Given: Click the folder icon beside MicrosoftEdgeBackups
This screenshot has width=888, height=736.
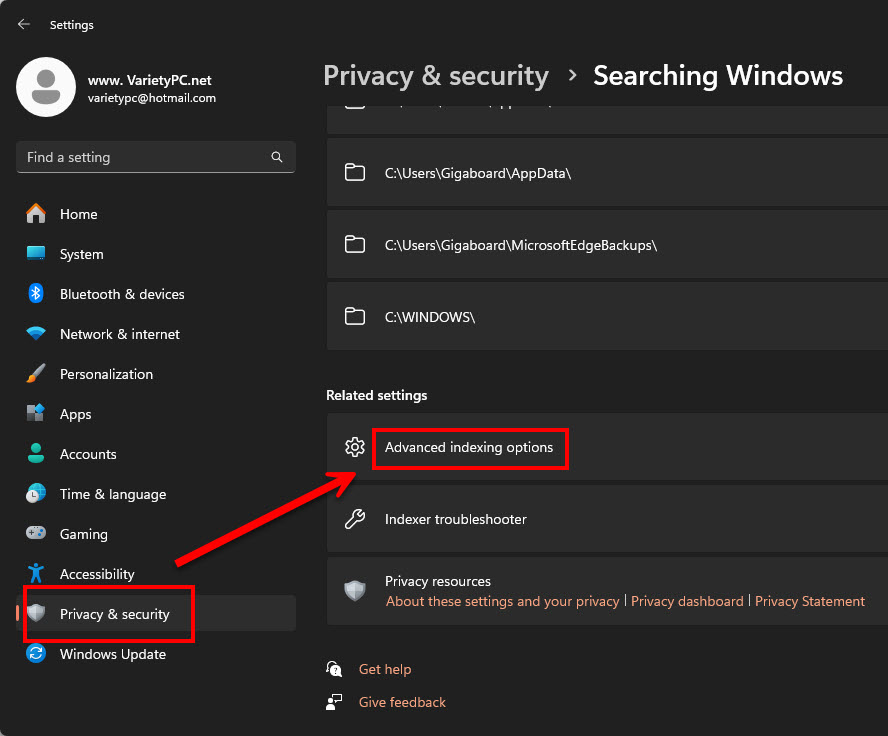Looking at the screenshot, I should click(x=355, y=244).
